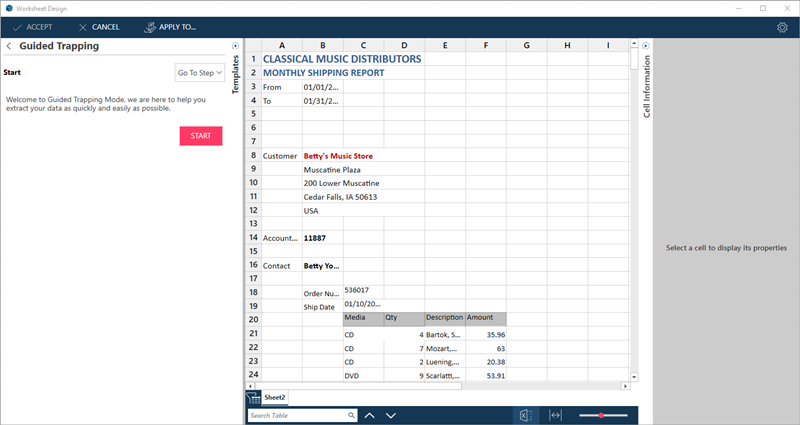This screenshot has width=800, height=425.
Task: Click the search magnifier icon
Action: (x=351, y=415)
